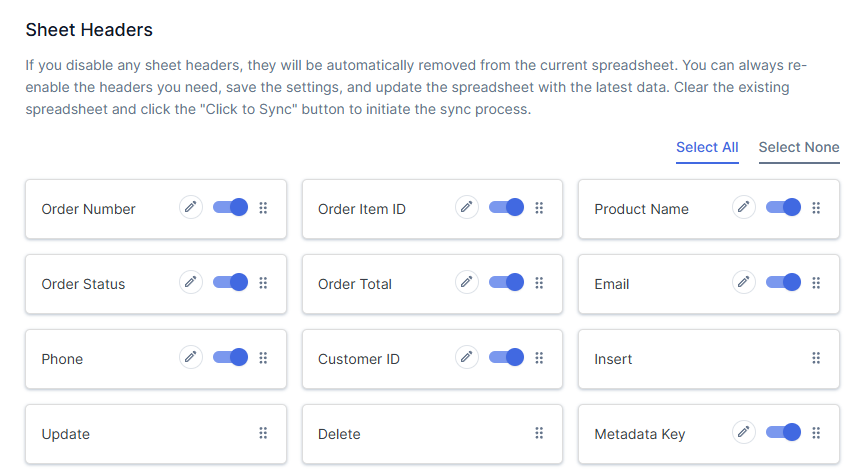This screenshot has height=471, width=865.
Task: Click the drag handle next to Email toggle
Action: pos(816,283)
